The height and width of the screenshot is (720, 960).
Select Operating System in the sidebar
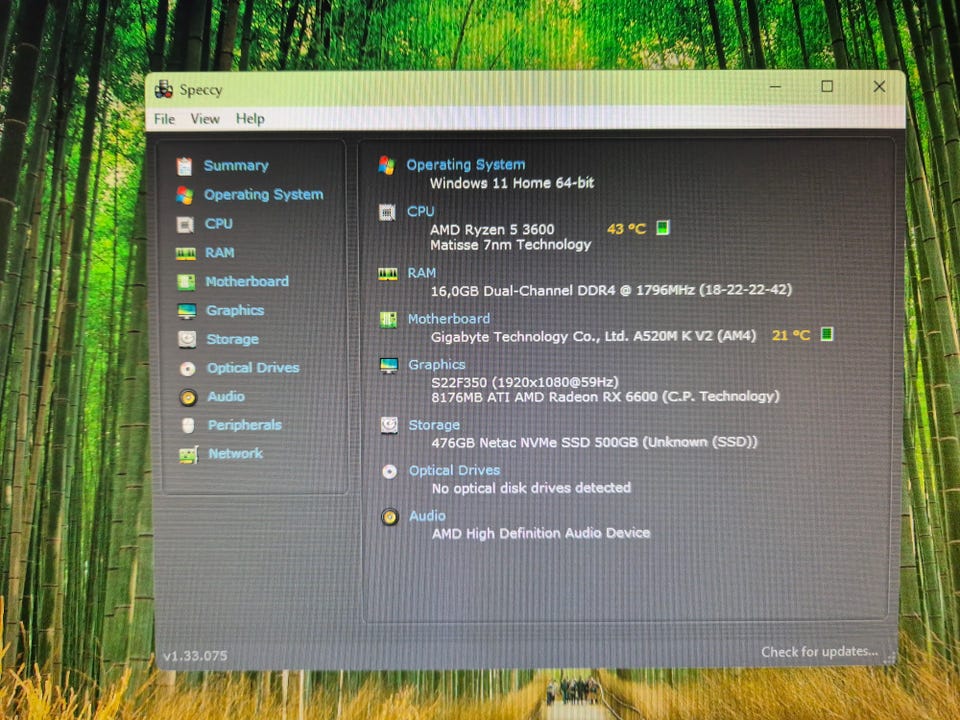pyautogui.click(x=263, y=195)
